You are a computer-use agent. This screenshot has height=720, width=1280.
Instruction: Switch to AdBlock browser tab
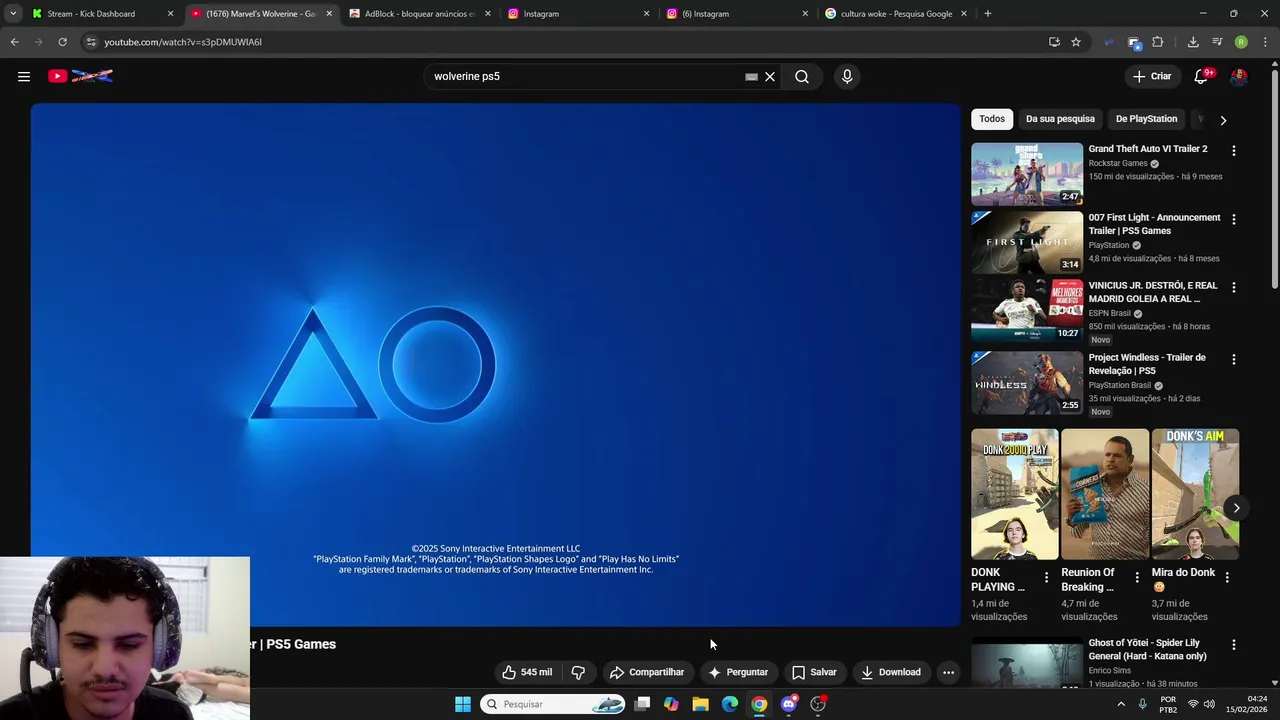point(419,14)
